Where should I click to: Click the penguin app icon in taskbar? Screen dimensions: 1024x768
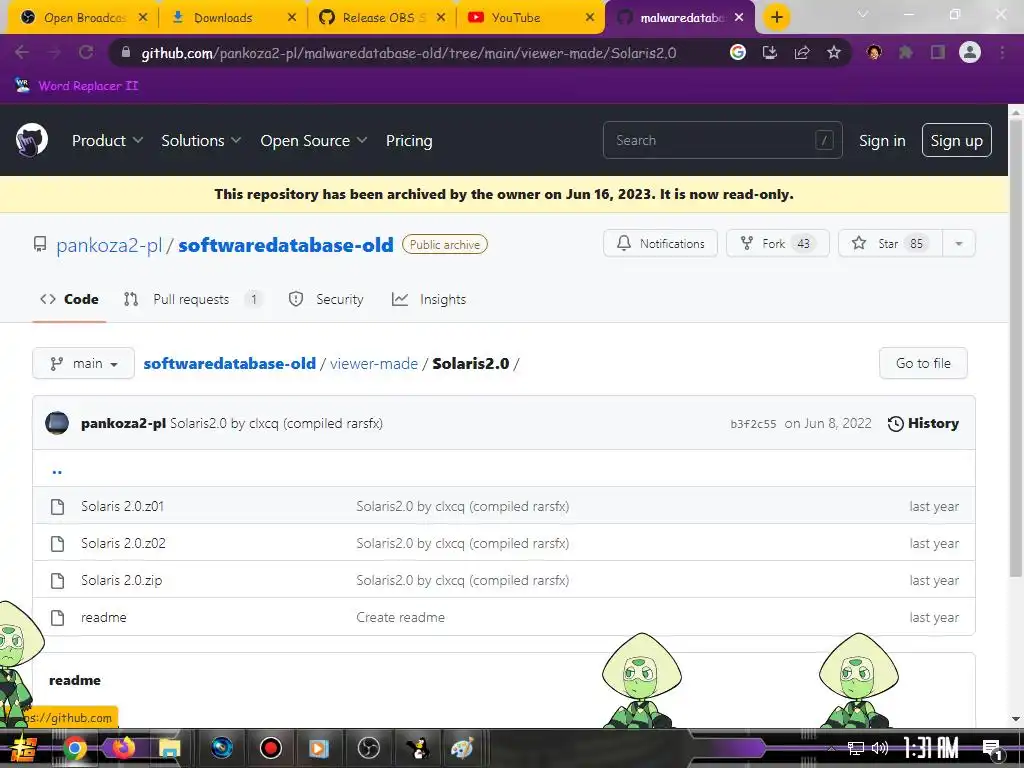(417, 748)
